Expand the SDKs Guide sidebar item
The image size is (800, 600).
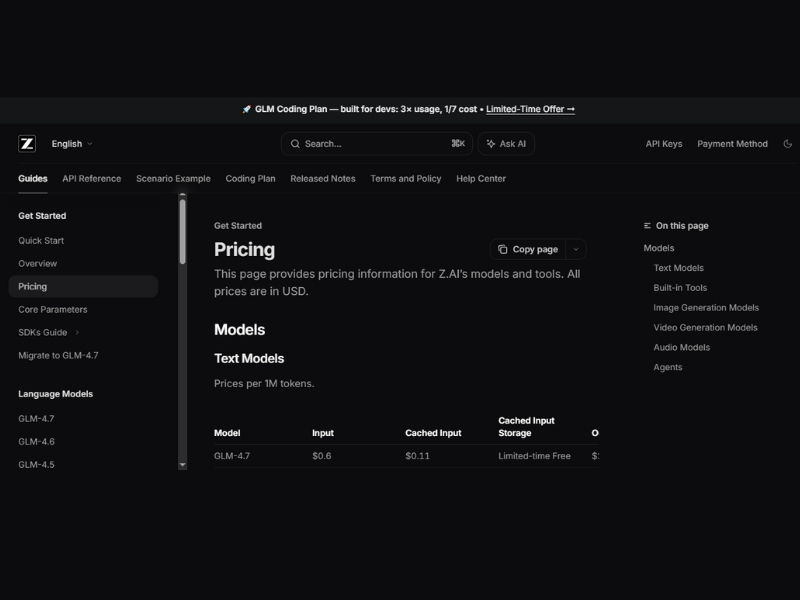pos(77,333)
